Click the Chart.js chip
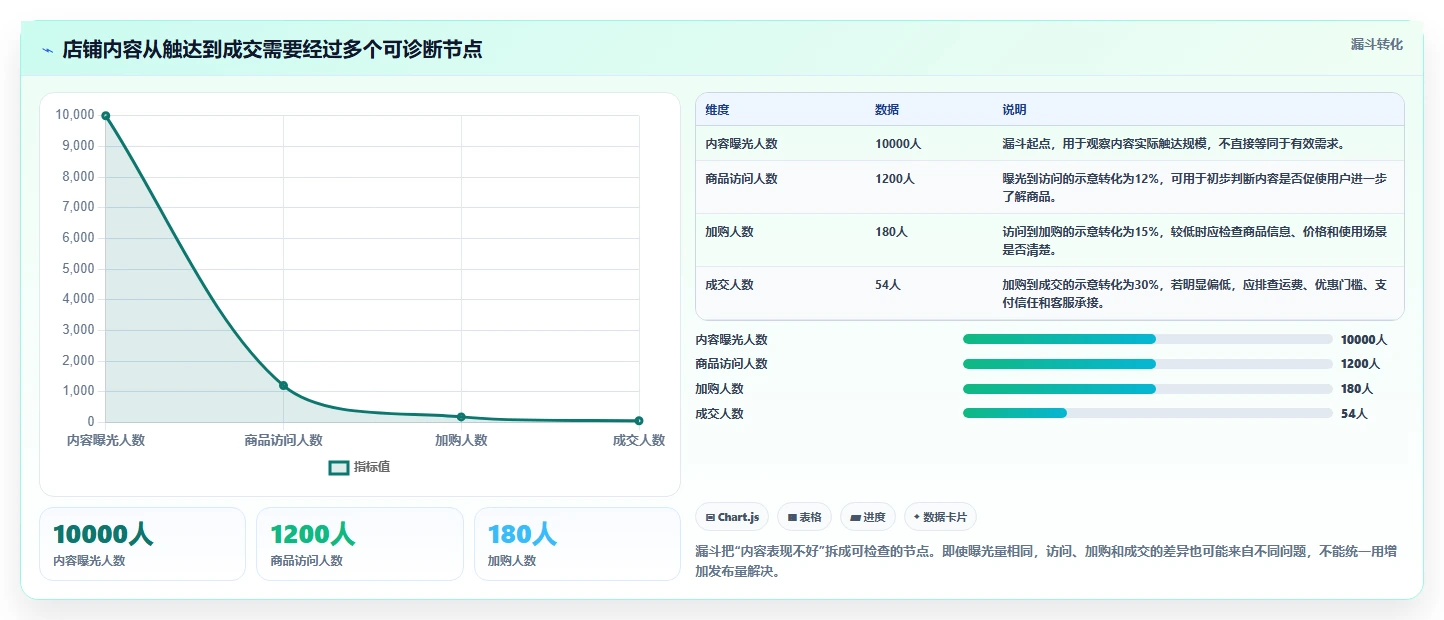Image resolution: width=1444 pixels, height=620 pixels. pos(732,517)
